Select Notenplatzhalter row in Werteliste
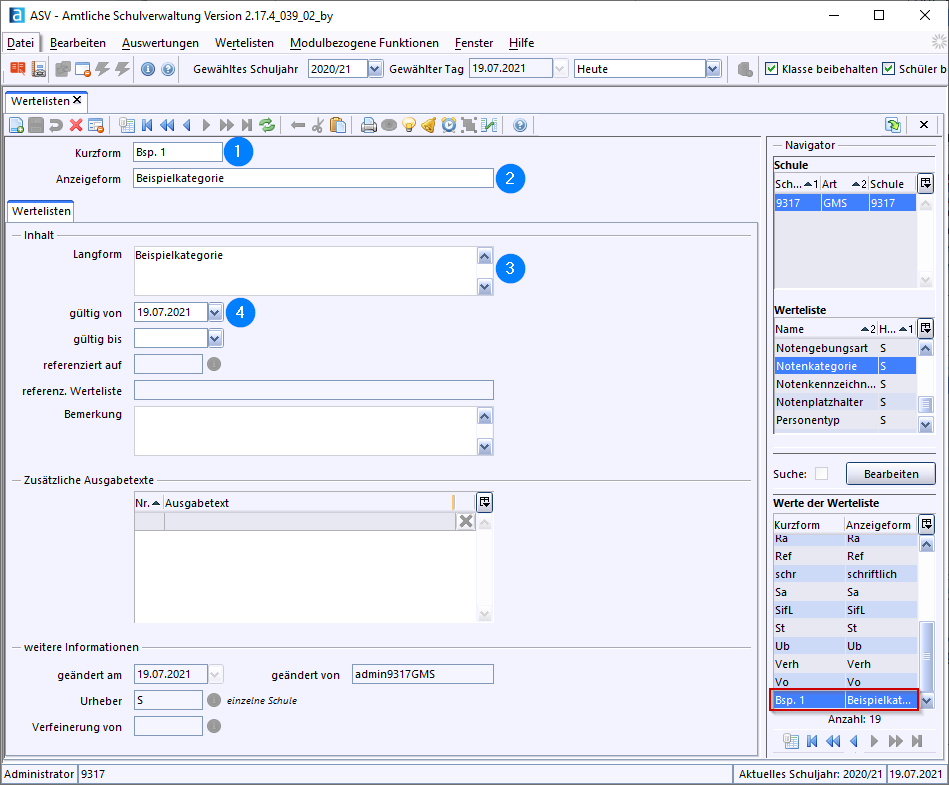This screenshot has height=785, width=949. coord(845,402)
